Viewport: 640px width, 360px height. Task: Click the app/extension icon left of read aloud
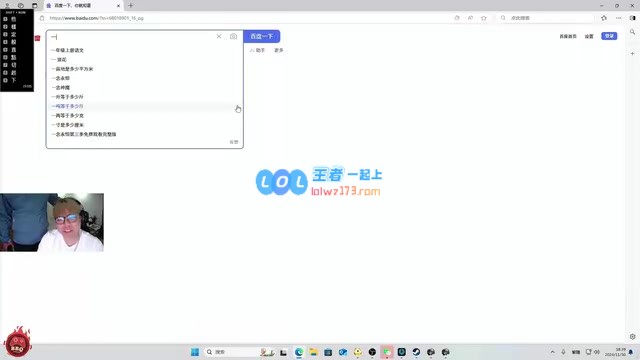click(457, 18)
